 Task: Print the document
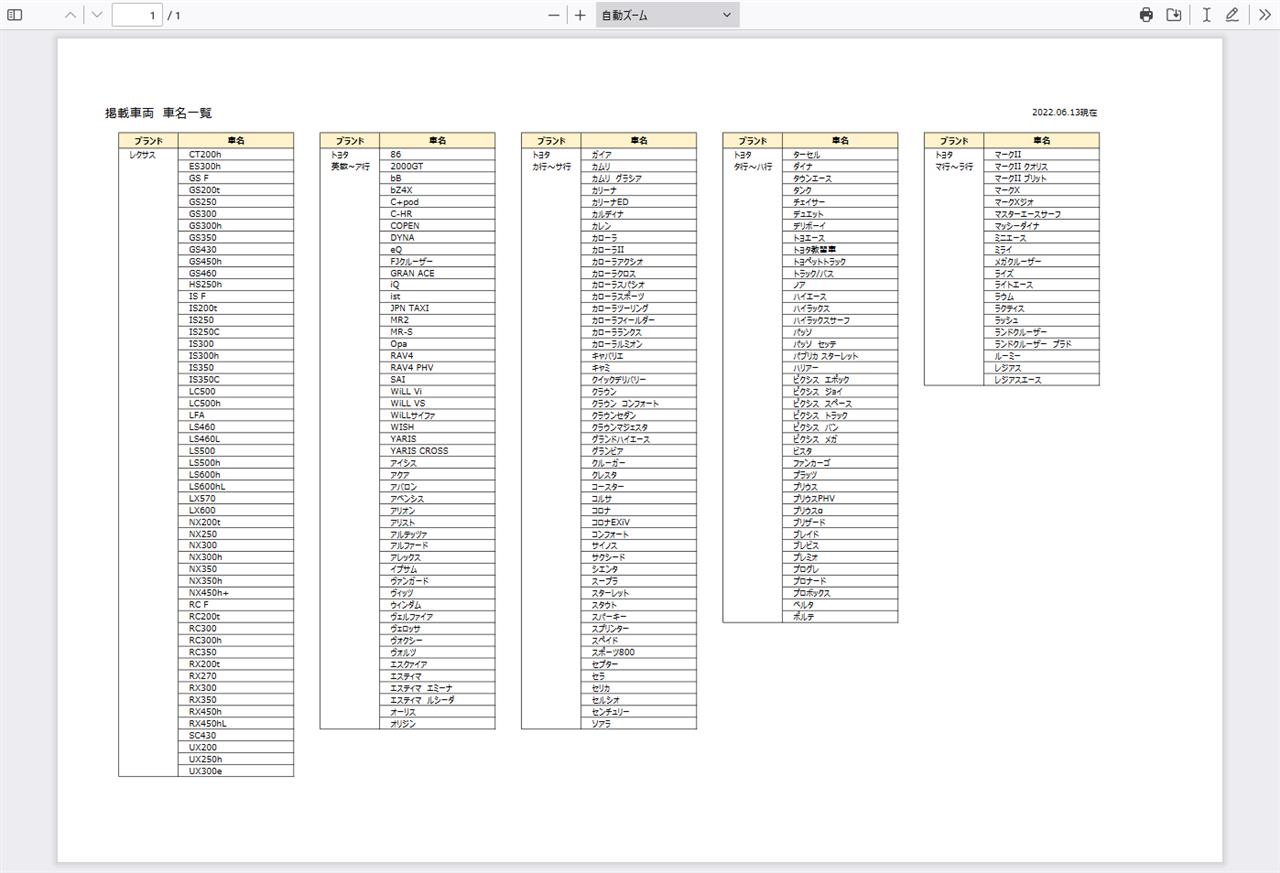pos(1146,15)
